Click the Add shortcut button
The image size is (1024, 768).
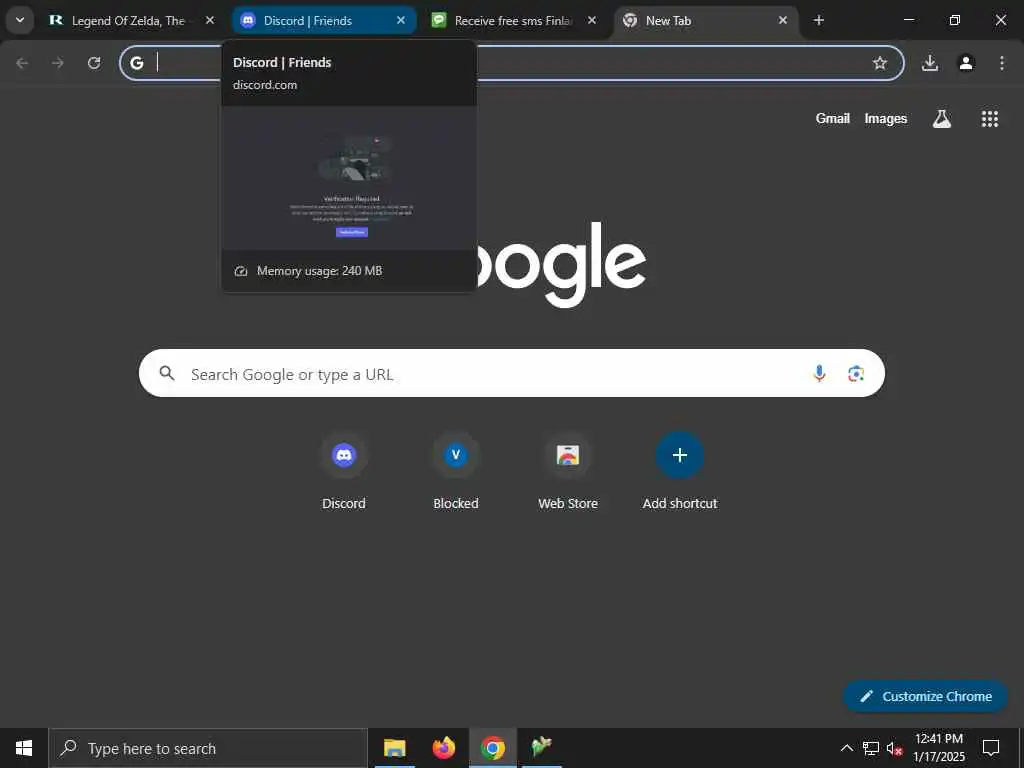[680, 472]
